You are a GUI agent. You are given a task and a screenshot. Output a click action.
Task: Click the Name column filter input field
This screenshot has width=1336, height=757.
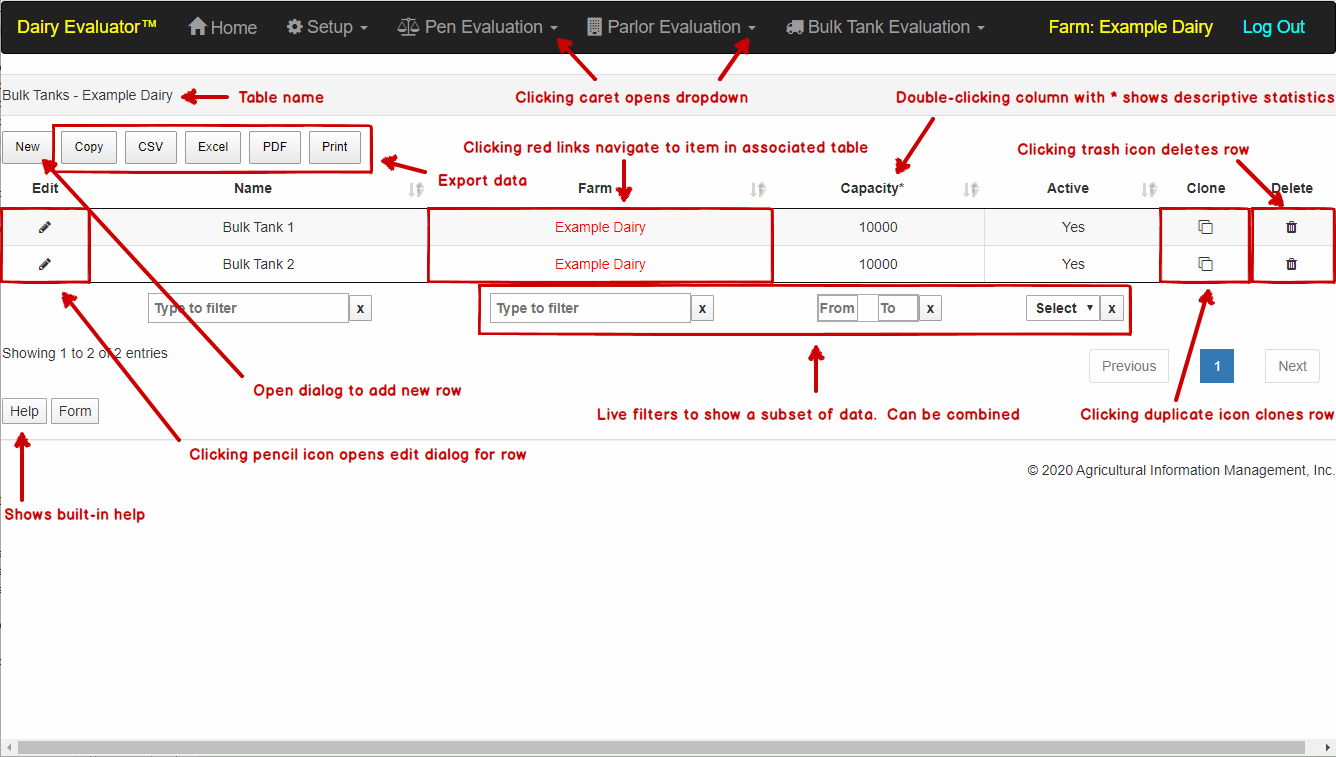248,307
